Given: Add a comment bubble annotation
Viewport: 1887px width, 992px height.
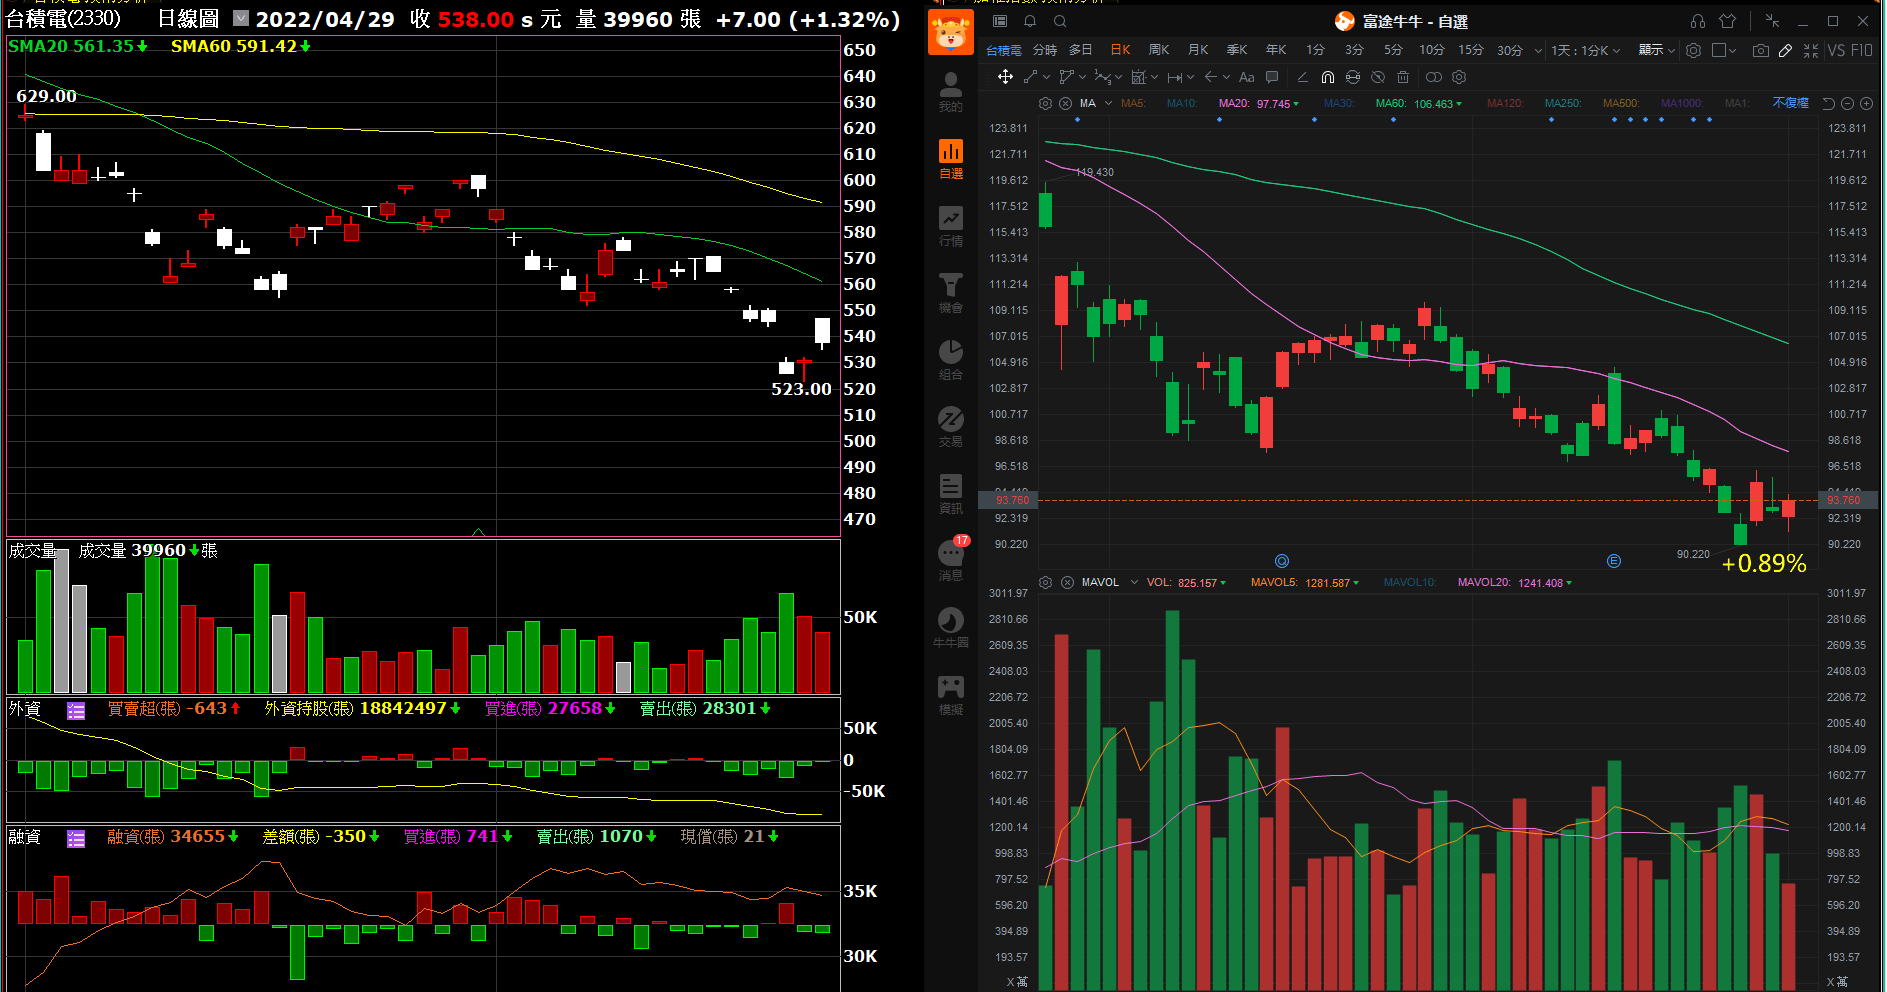Looking at the screenshot, I should (x=1272, y=77).
